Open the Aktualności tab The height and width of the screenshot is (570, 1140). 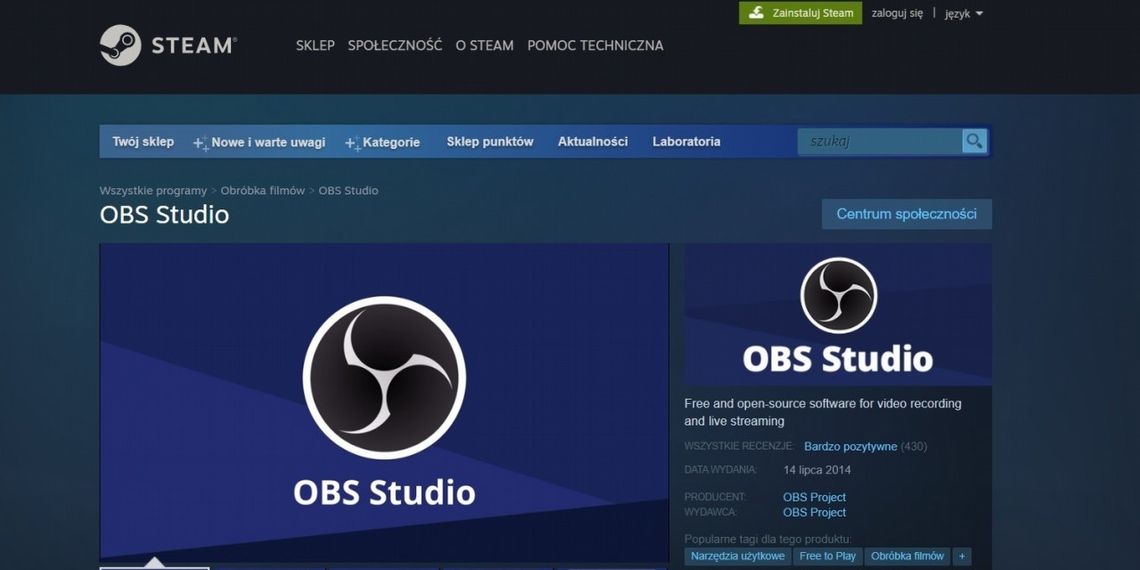coord(593,142)
